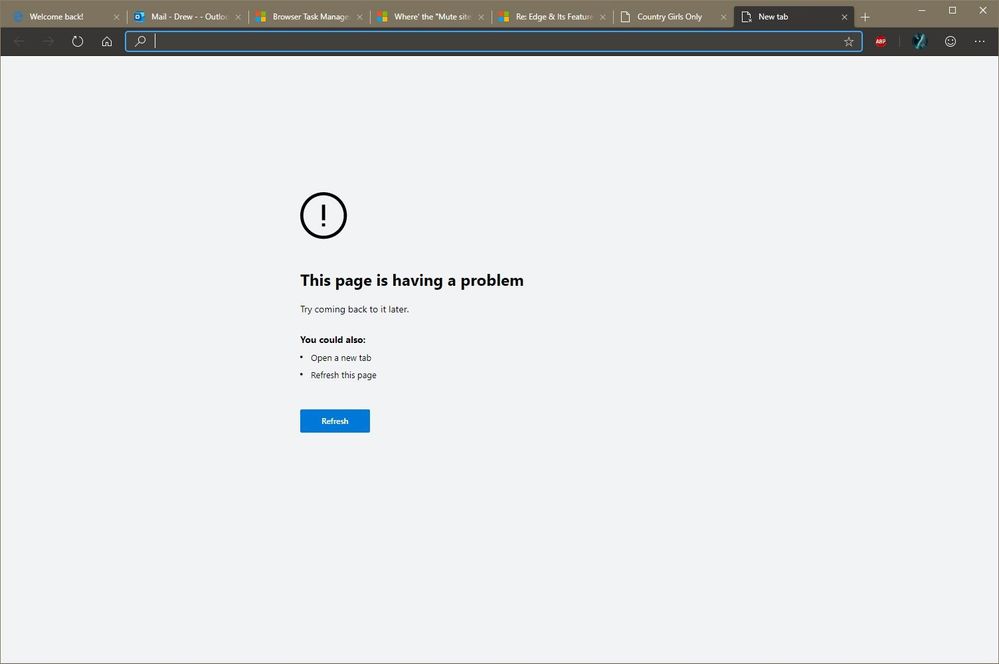999x664 pixels.
Task: Click the search magnifier icon in address bar
Action: click(x=140, y=41)
